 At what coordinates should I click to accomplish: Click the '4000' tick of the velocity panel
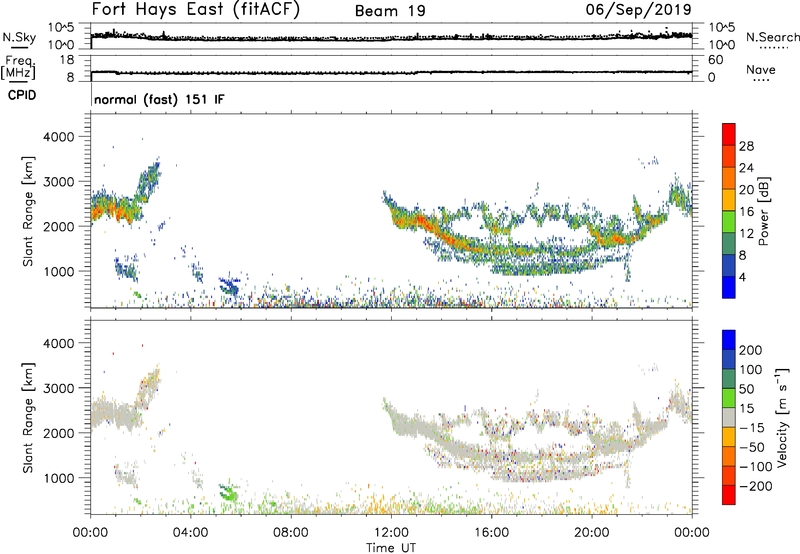coord(59,343)
